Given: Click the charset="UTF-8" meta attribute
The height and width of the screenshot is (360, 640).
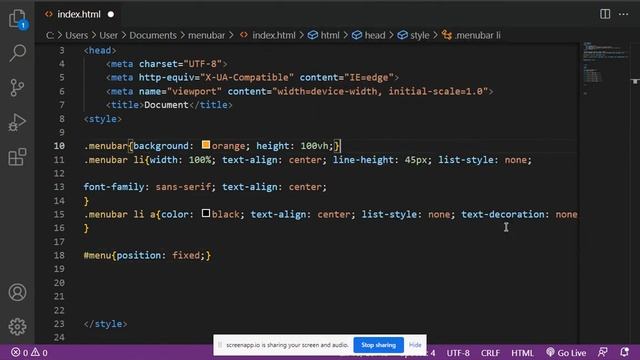Looking at the screenshot, I should click(180, 64).
